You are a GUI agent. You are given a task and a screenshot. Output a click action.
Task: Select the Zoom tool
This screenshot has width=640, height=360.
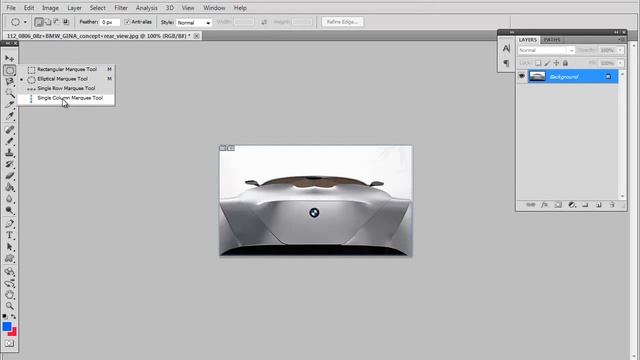point(9,306)
